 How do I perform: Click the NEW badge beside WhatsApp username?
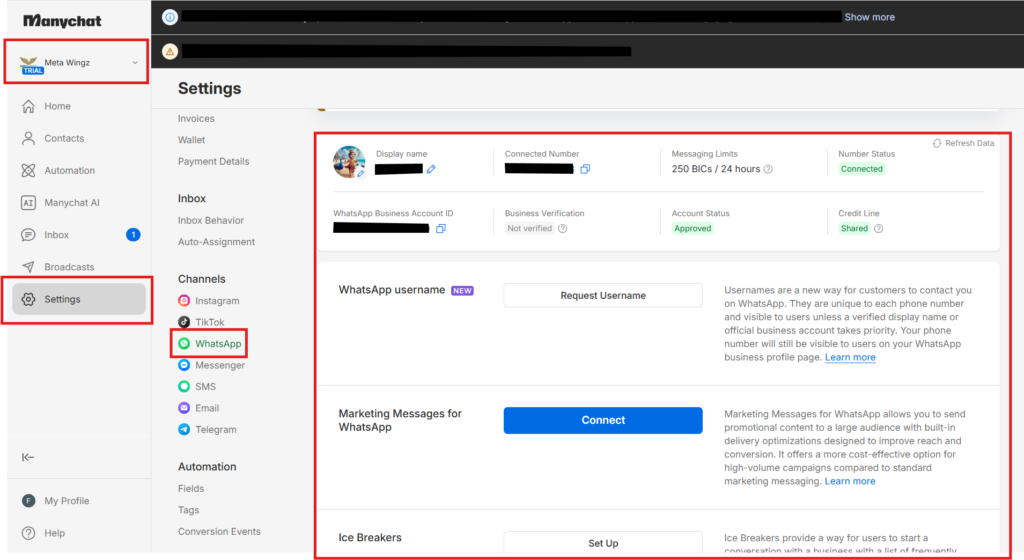462,290
